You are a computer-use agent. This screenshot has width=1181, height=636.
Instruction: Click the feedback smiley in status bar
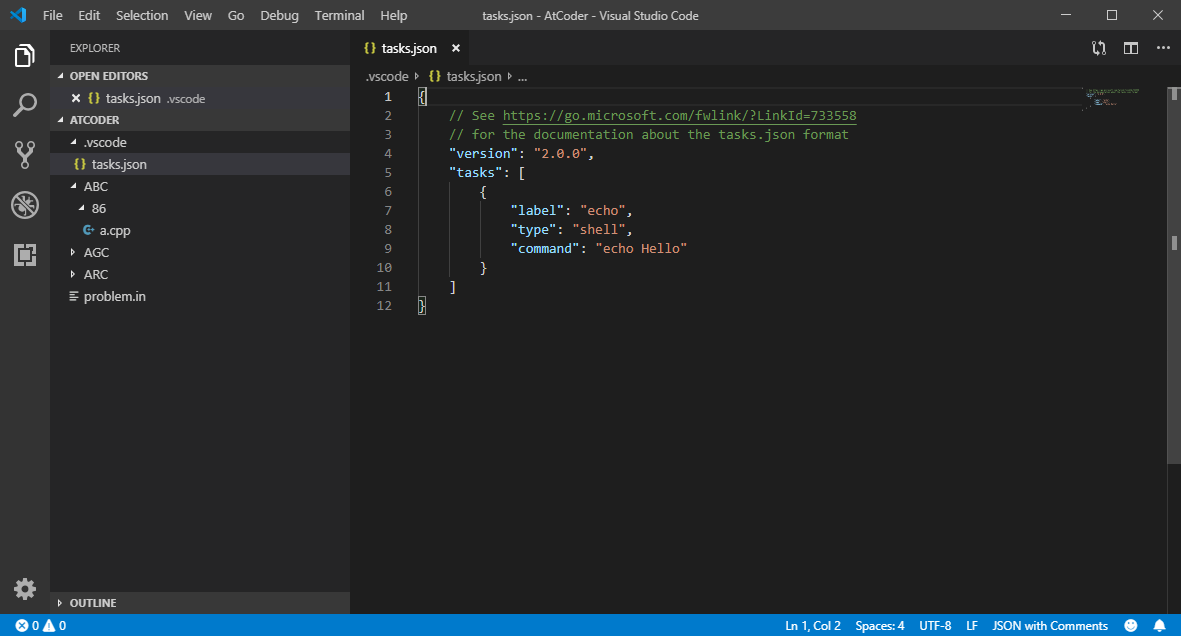(x=1131, y=626)
